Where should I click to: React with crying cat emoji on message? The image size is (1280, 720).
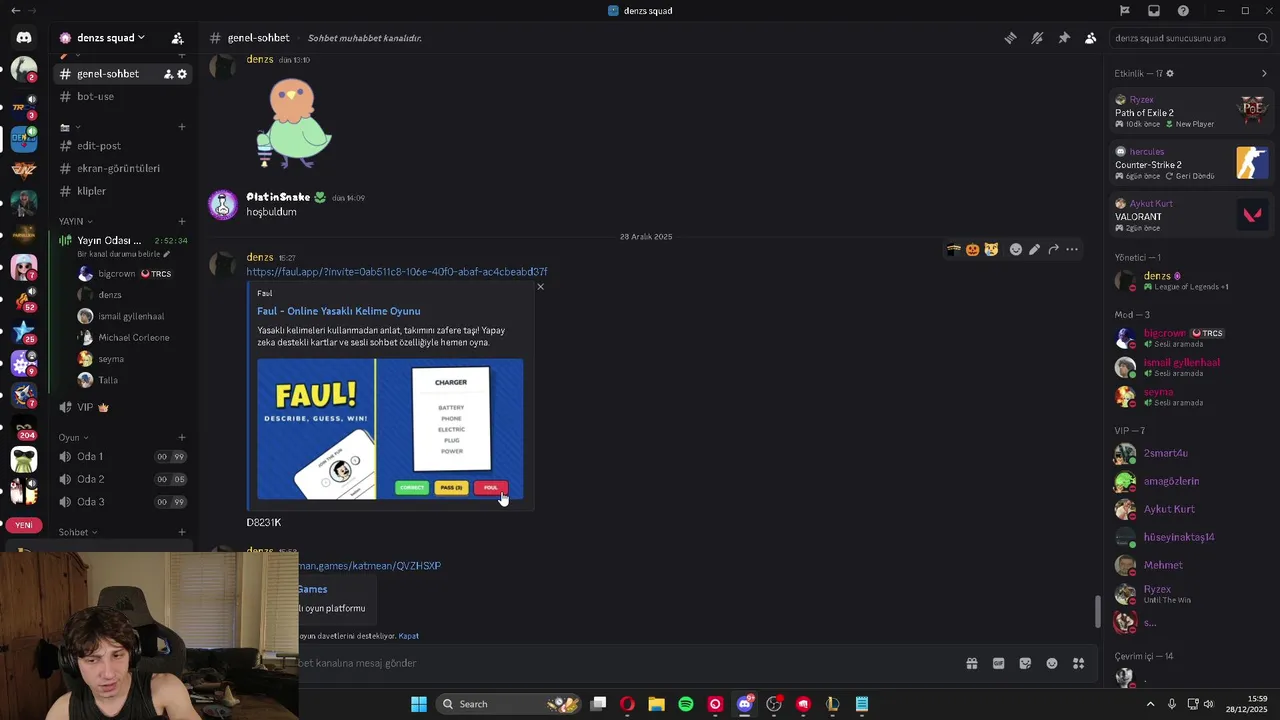[x=991, y=249]
